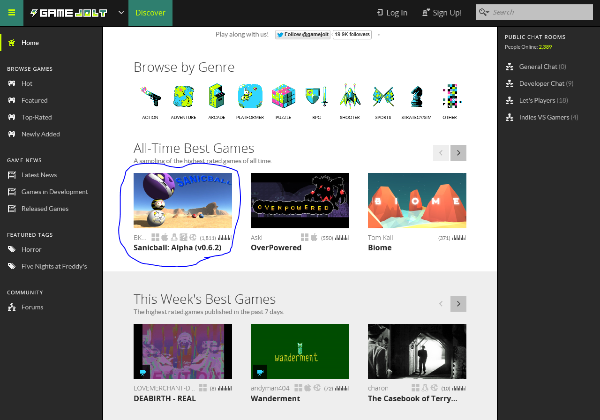Click the Home star icon in sidebar

11,42
